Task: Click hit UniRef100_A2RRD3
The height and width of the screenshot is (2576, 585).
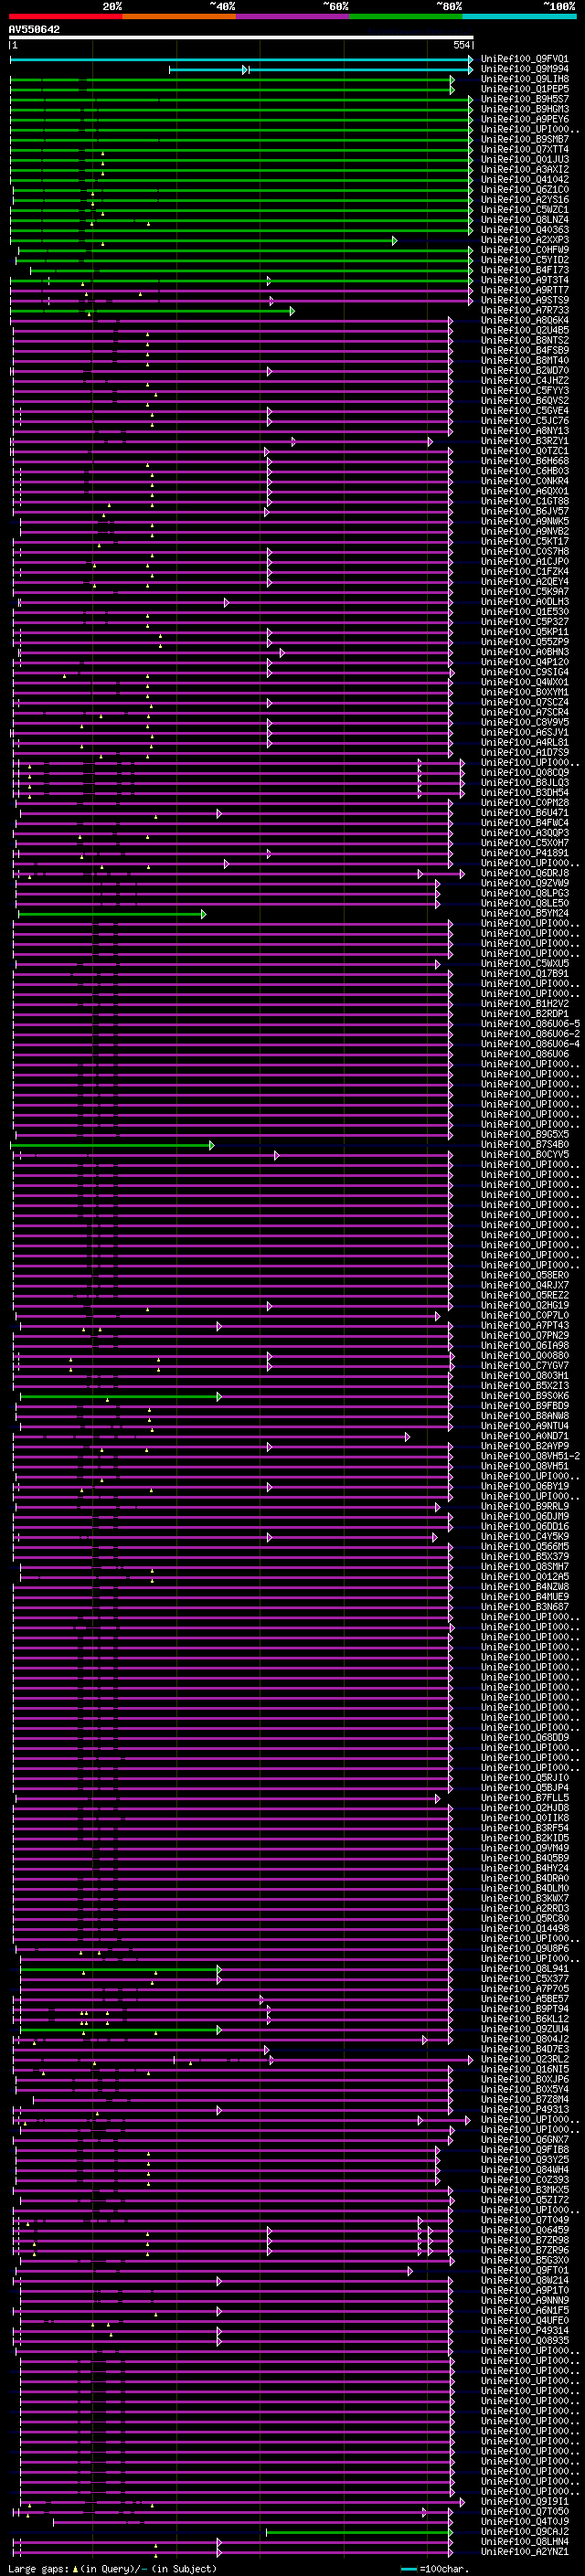Action: 525,1908
